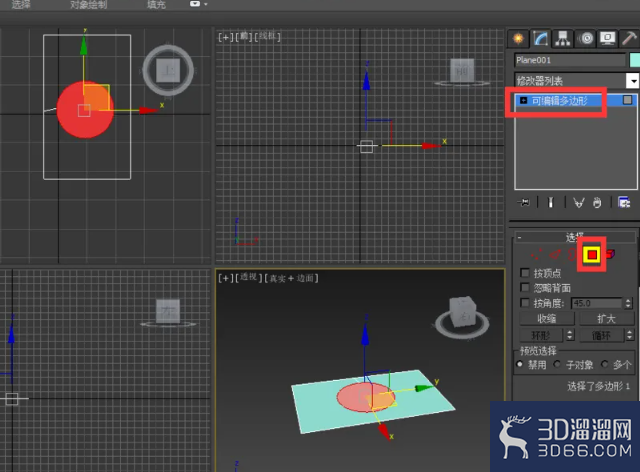Open the [前] view label menu

(x=244, y=37)
